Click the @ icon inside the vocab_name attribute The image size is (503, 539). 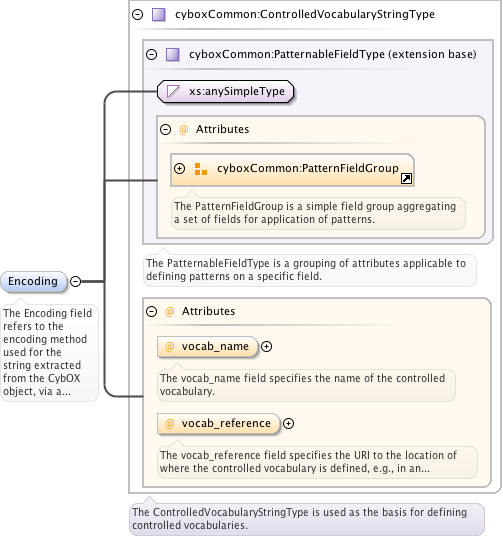click(170, 346)
